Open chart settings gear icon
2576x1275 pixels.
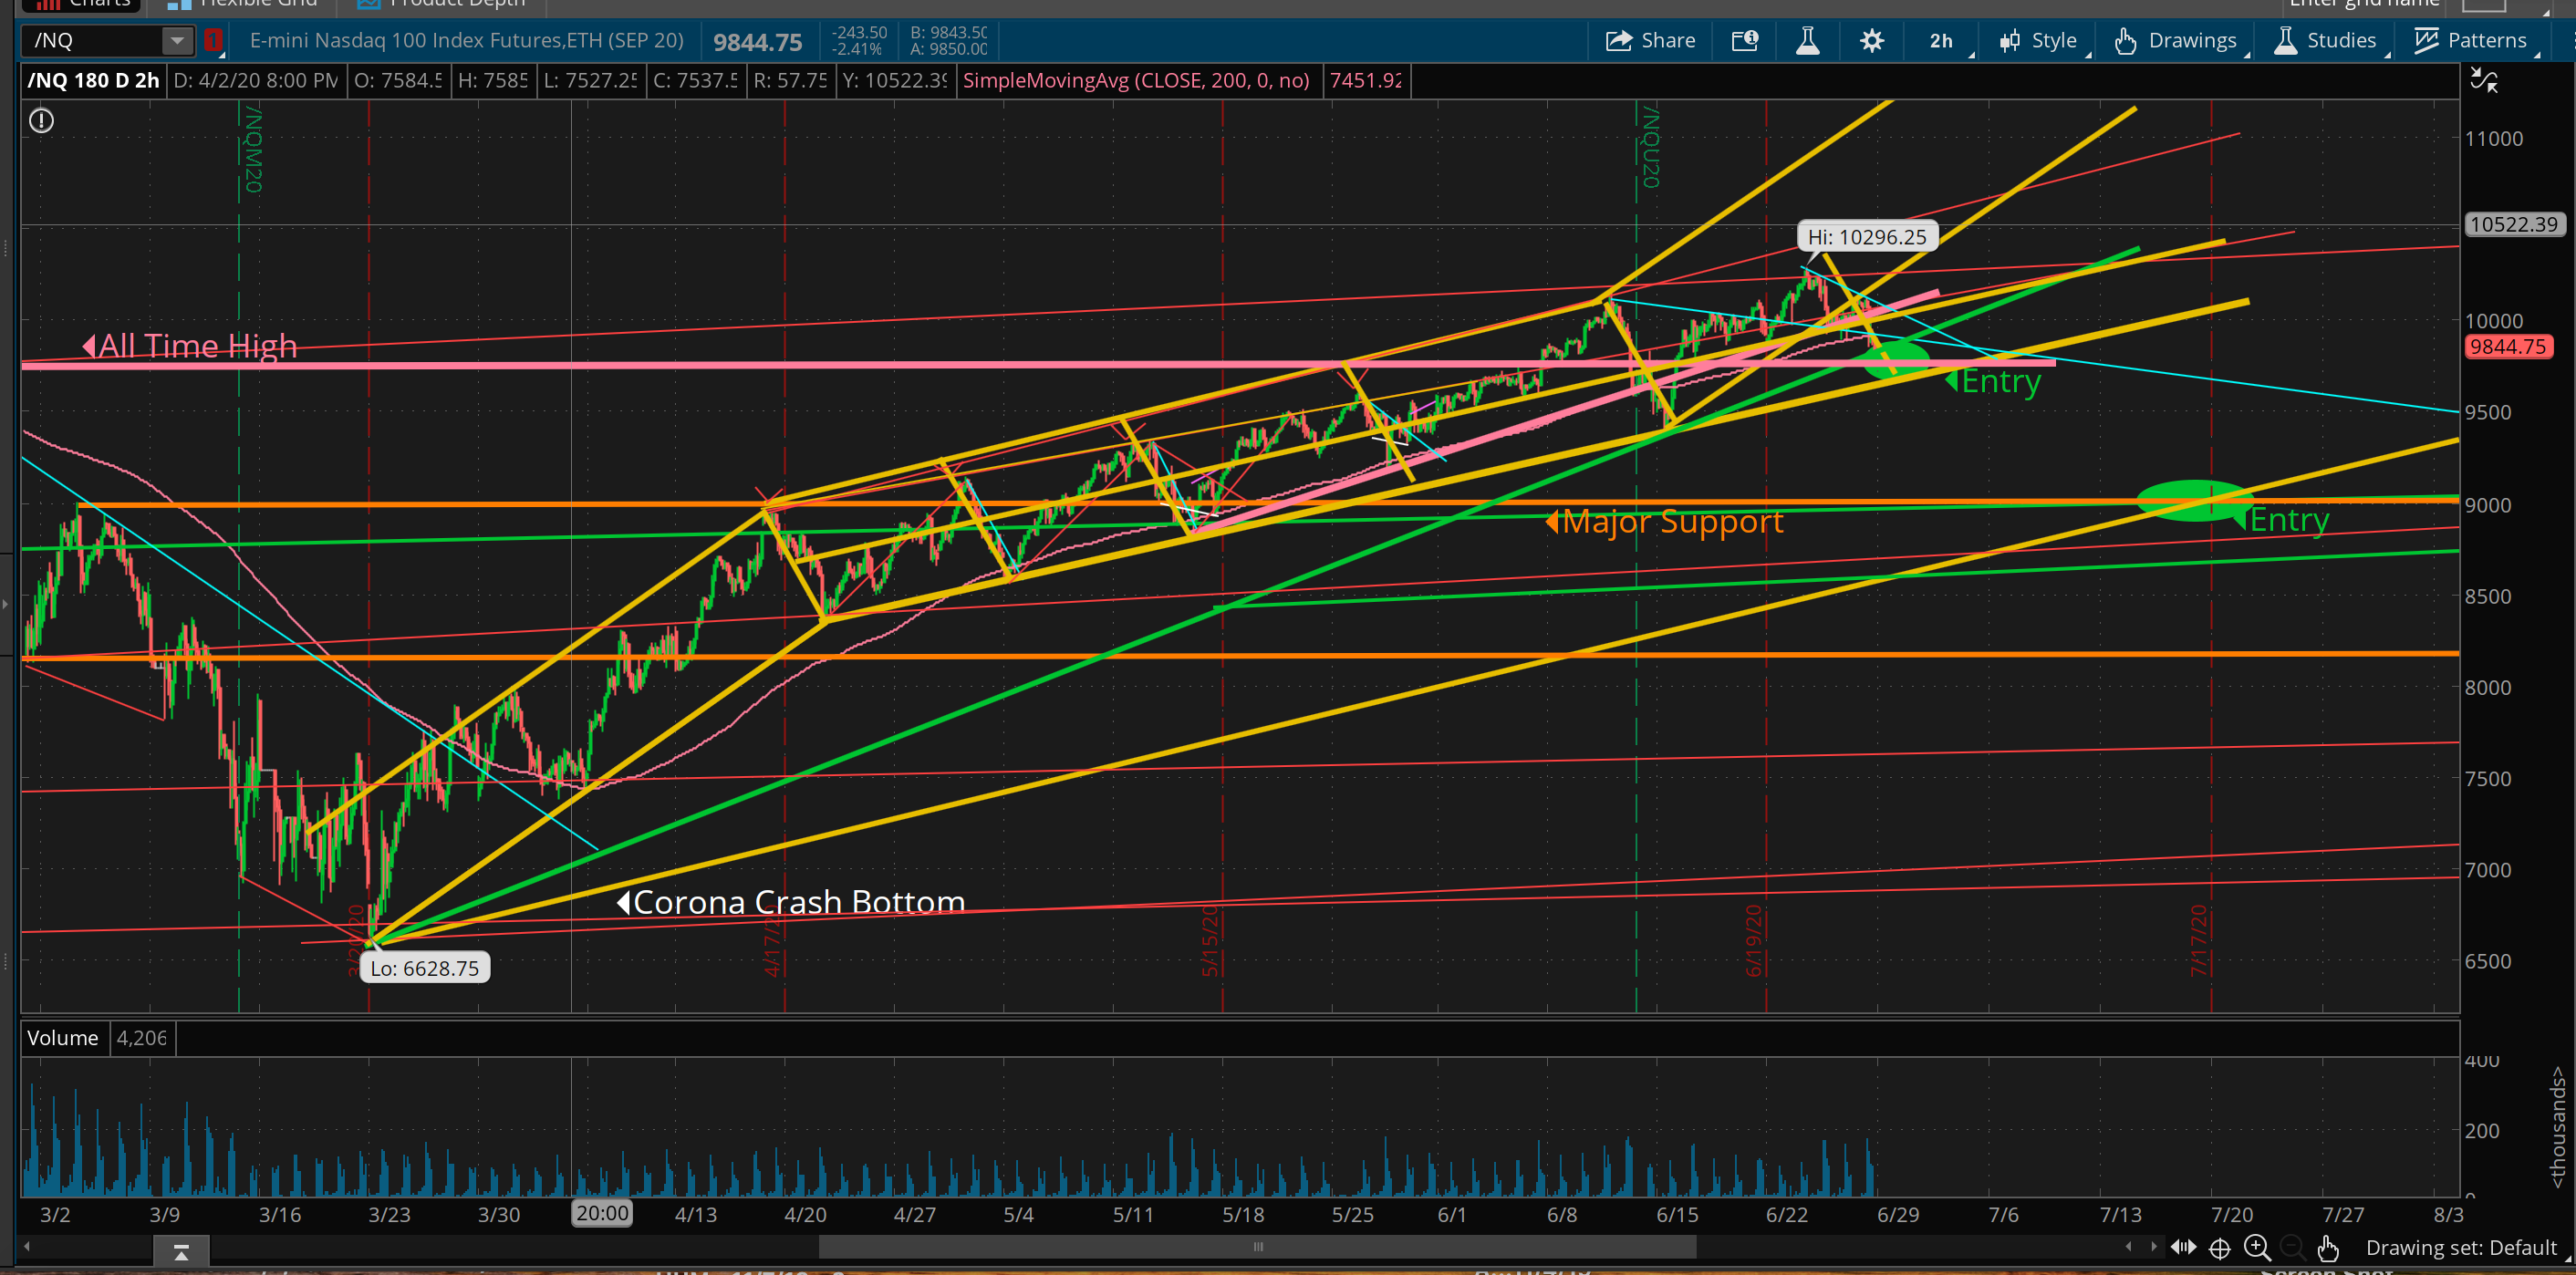(x=1871, y=40)
